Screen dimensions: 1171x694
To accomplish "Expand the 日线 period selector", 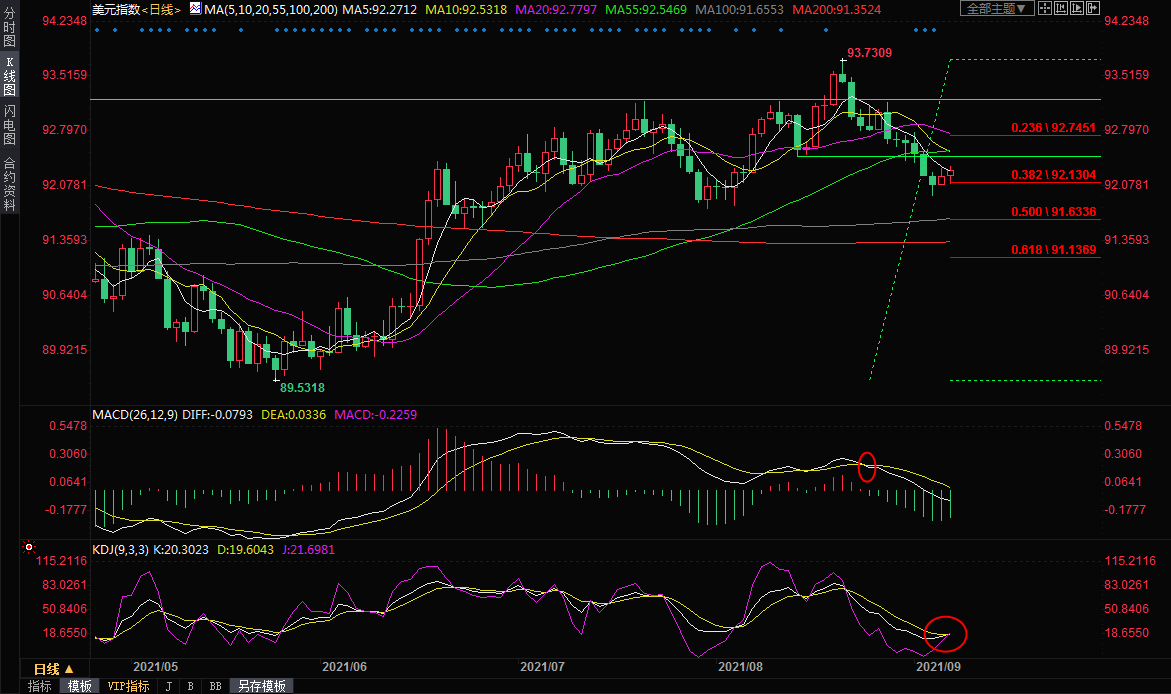I will 52,668.
